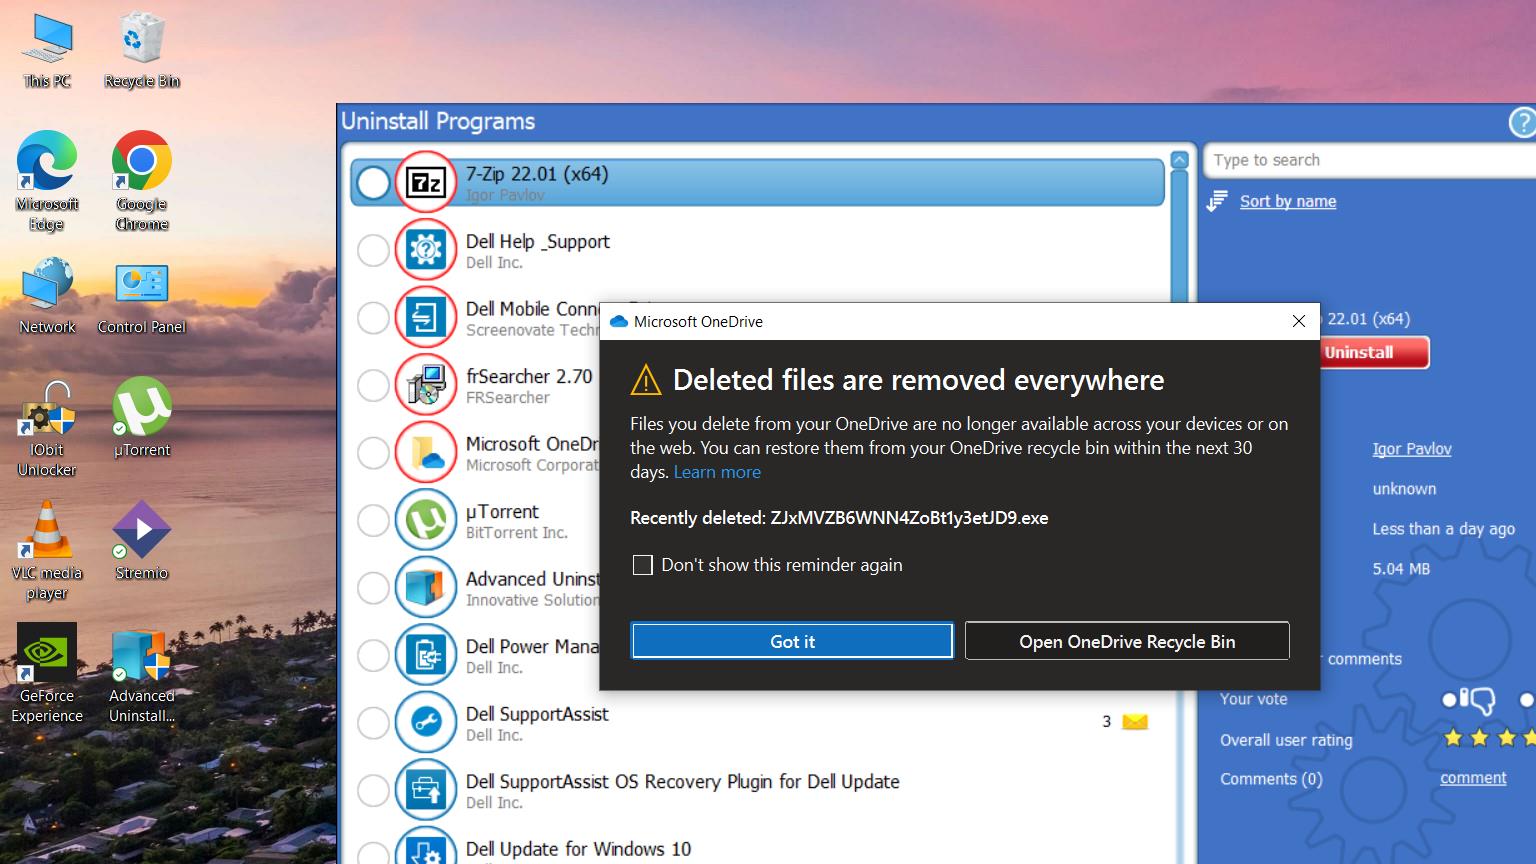Click the mail envelope icon beside Dell SupportAssist
This screenshot has width=1536, height=864.
tap(1135, 722)
